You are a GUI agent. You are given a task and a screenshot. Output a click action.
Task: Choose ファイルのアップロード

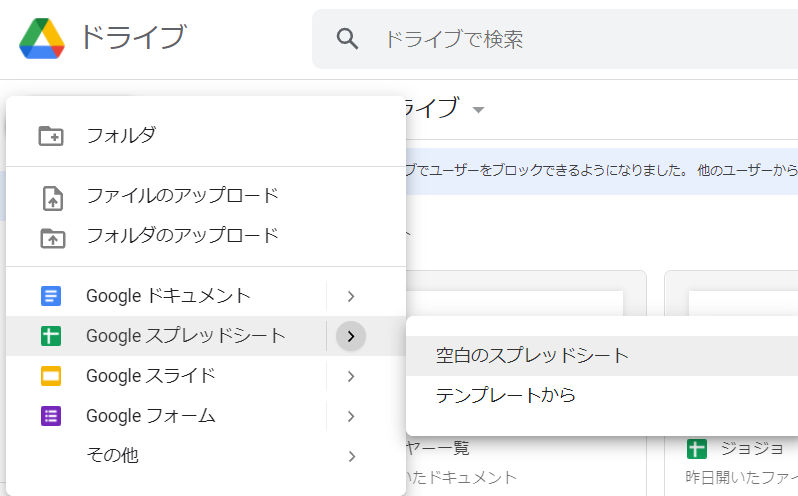point(206,196)
